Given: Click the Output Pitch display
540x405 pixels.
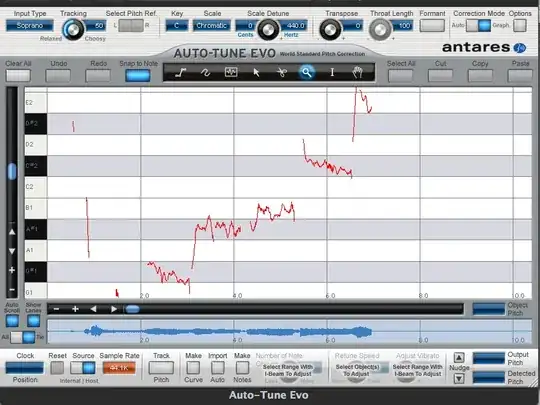Looking at the screenshot, I should click(488, 358).
